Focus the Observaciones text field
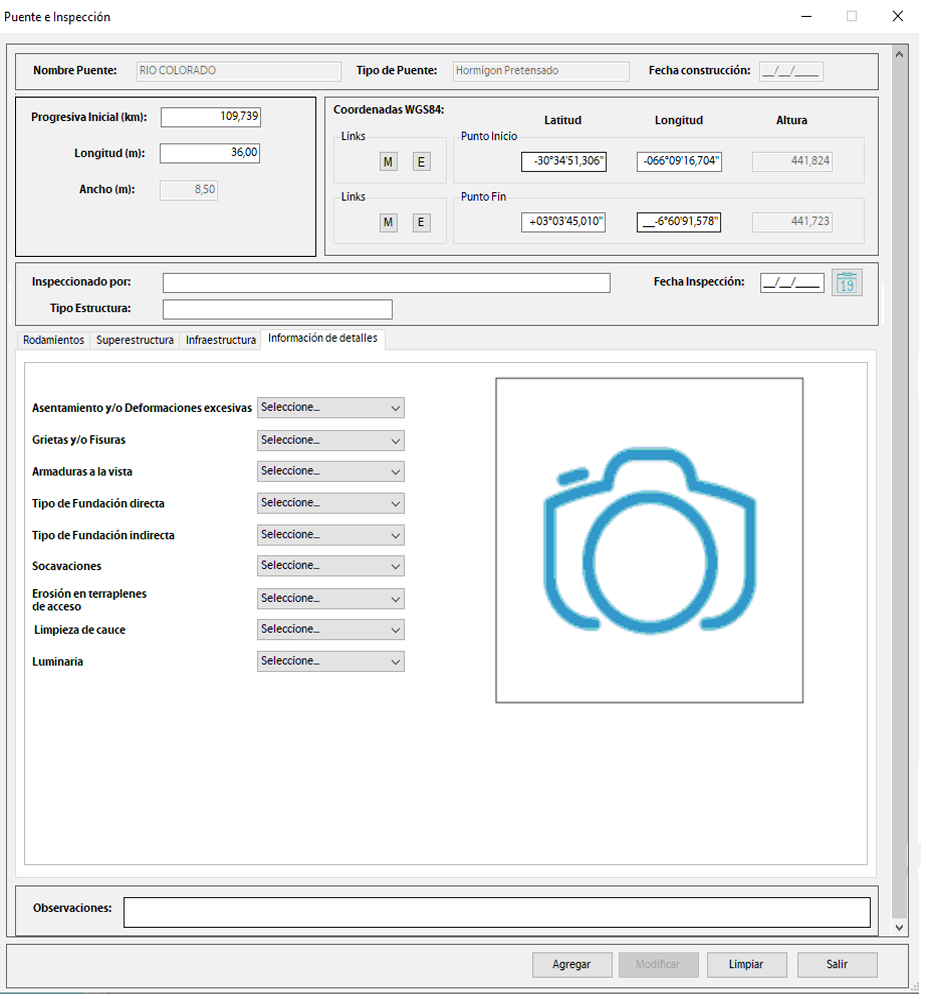The image size is (926, 999). pyautogui.click(x=496, y=912)
